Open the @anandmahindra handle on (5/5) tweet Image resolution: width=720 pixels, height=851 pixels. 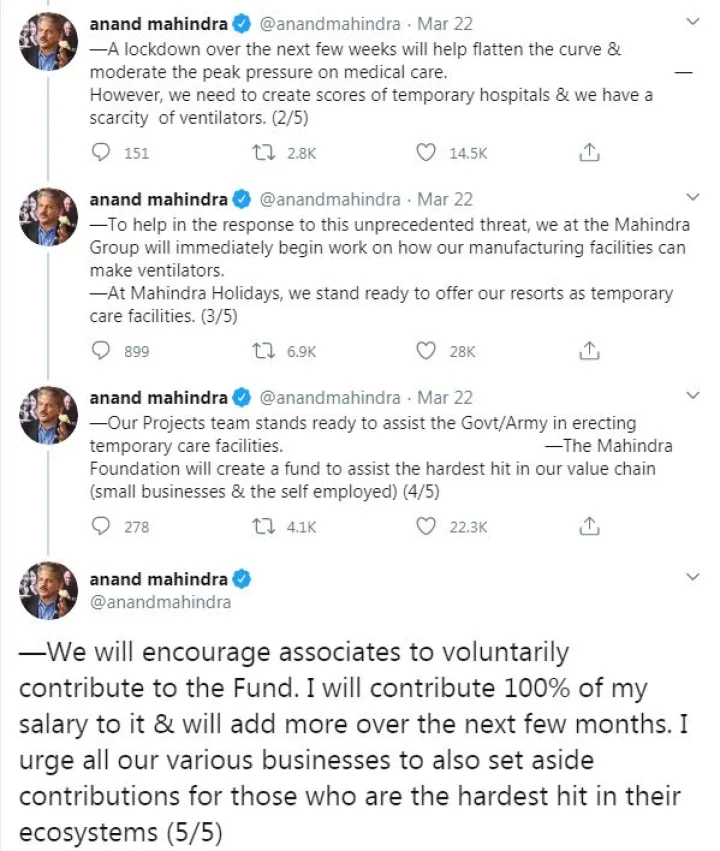click(160, 602)
